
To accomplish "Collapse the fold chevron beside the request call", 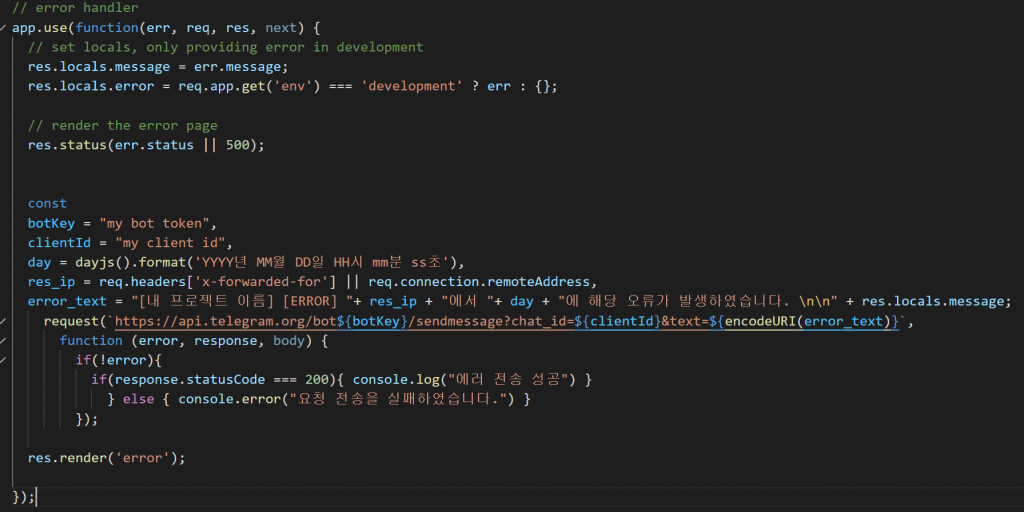I will pos(4,321).
